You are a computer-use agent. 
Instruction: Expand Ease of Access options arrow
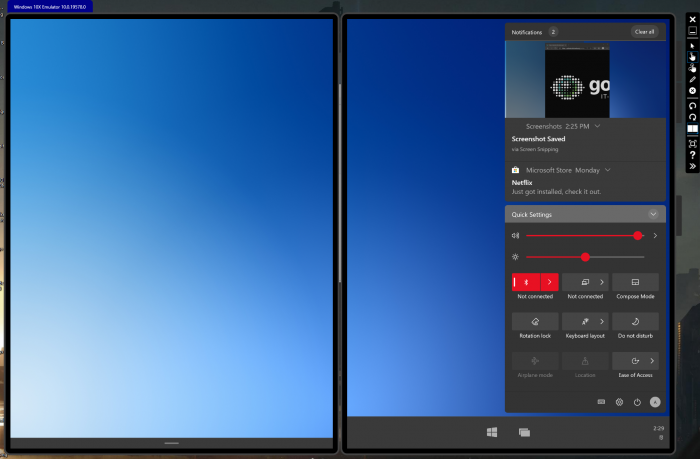(x=652, y=361)
